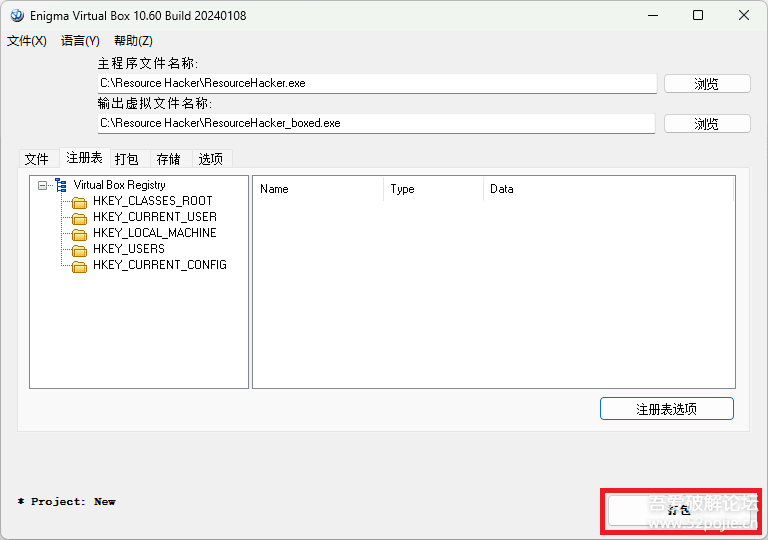Select HKEY_LOCAL_MACHINE text in tree
Screen dimensions: 768x540
[155, 233]
